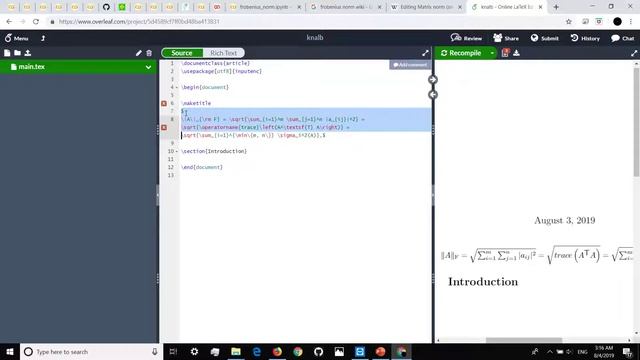The width and height of the screenshot is (640, 360).
Task: Open the logs and output files icon
Action: click(x=505, y=53)
